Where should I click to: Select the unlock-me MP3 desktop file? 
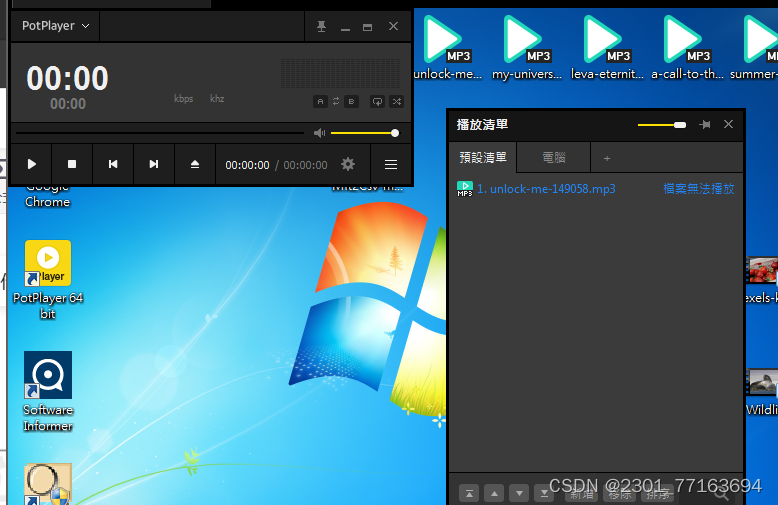coord(448,48)
